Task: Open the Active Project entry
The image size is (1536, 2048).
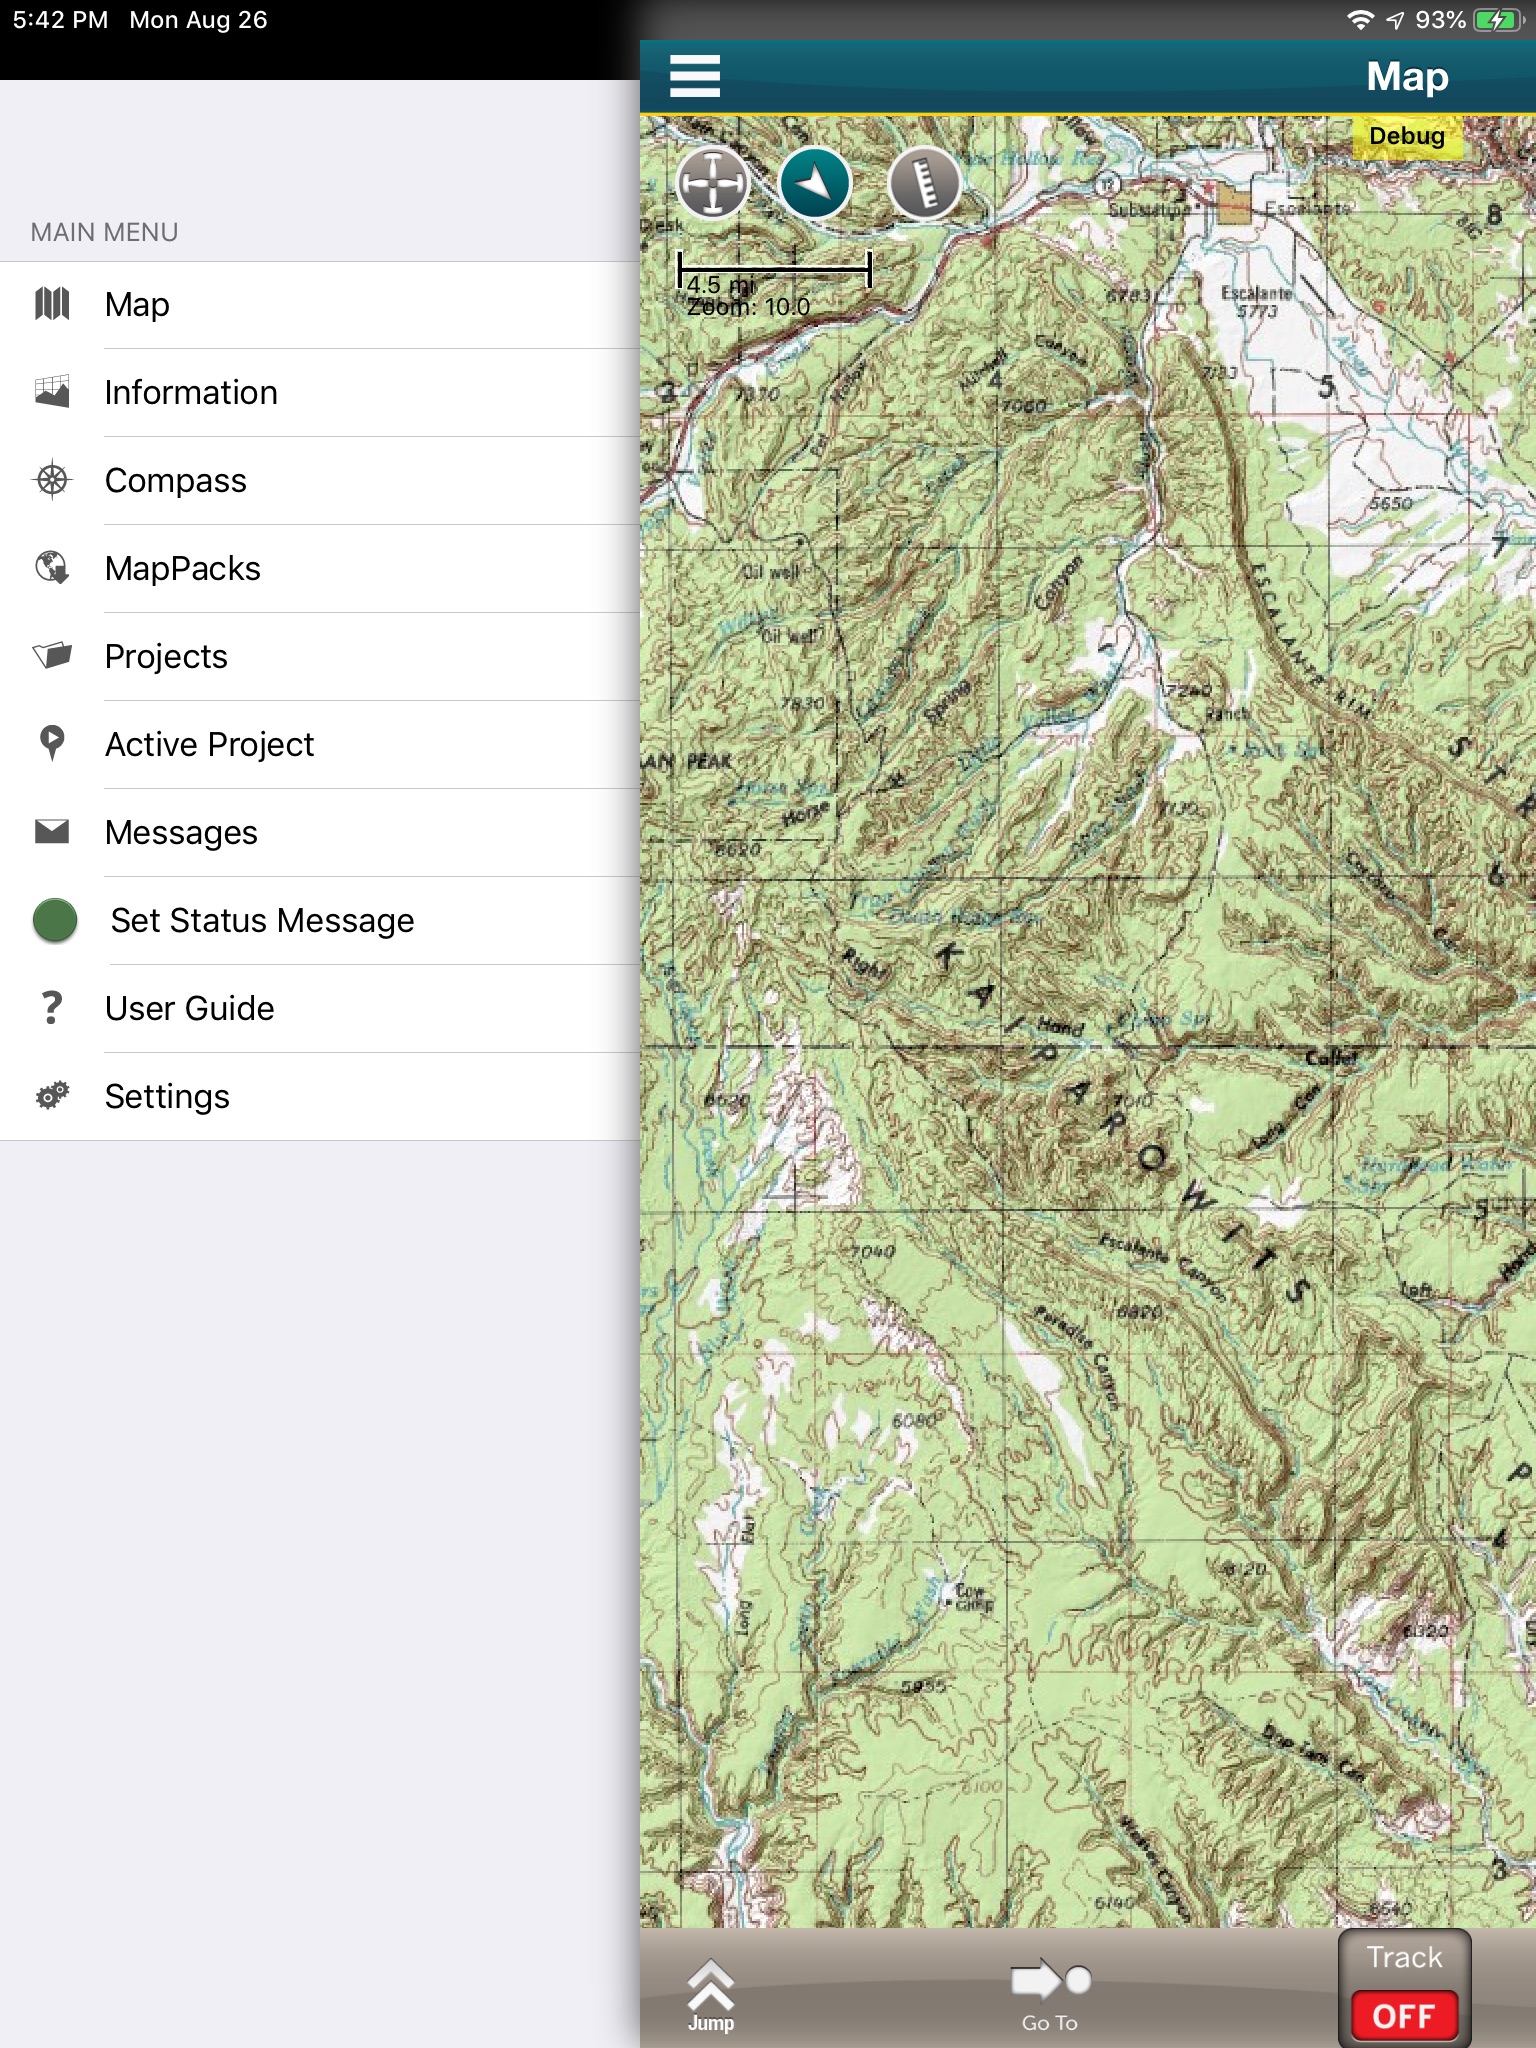Action: 320,745
